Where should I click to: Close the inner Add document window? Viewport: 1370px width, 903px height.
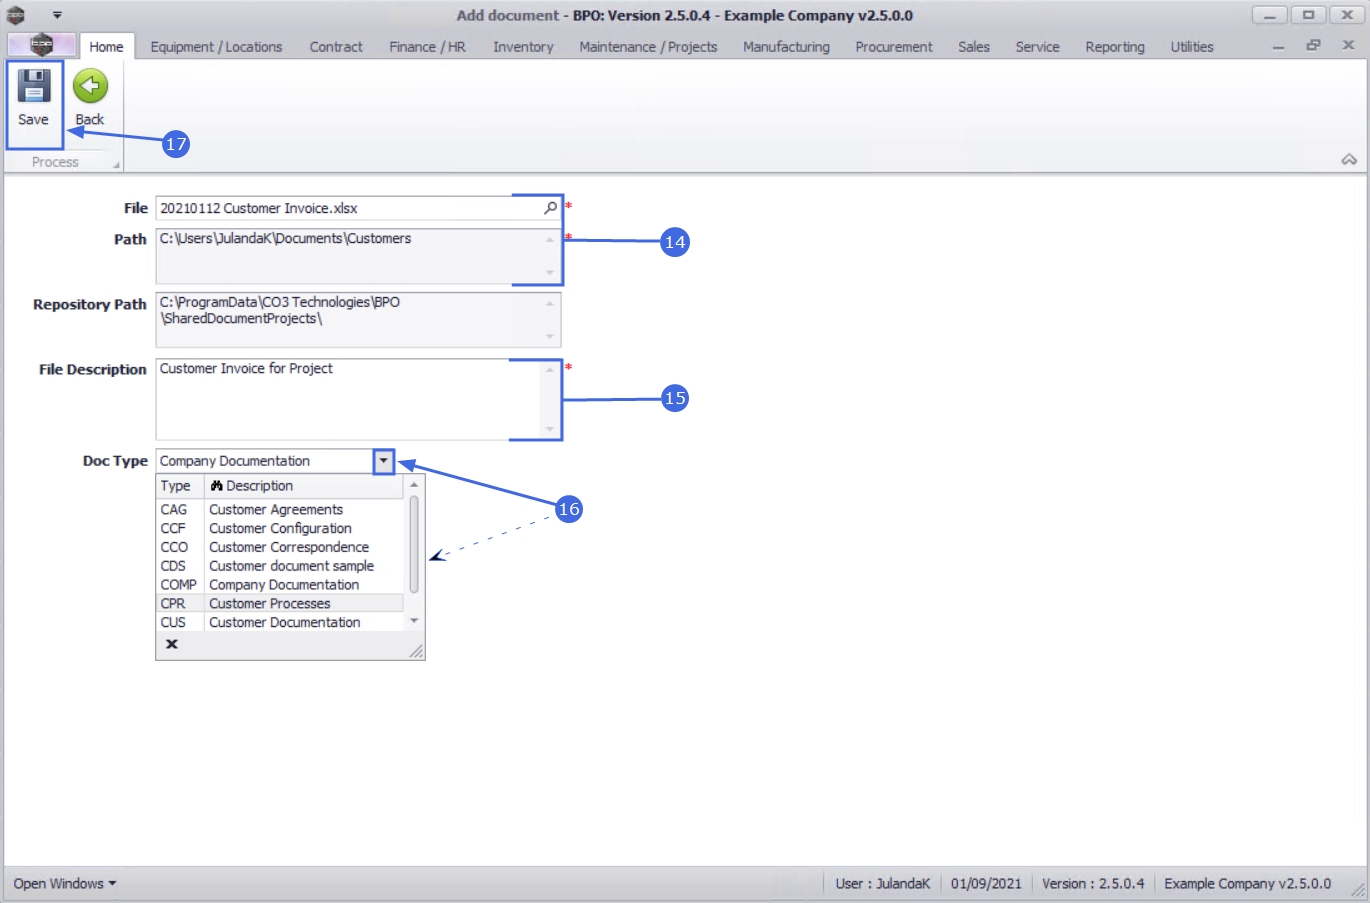(x=1348, y=45)
